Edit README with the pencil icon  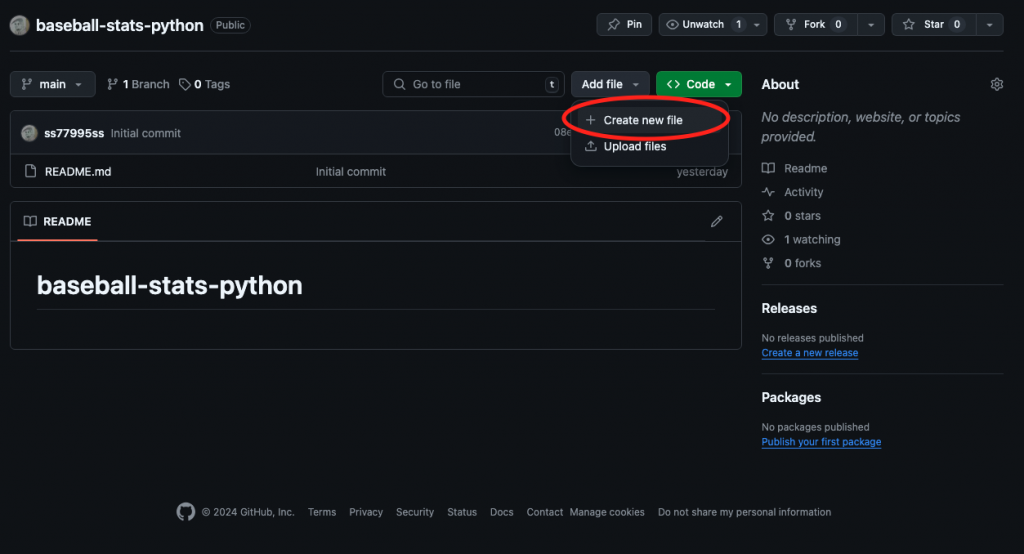[x=716, y=221]
